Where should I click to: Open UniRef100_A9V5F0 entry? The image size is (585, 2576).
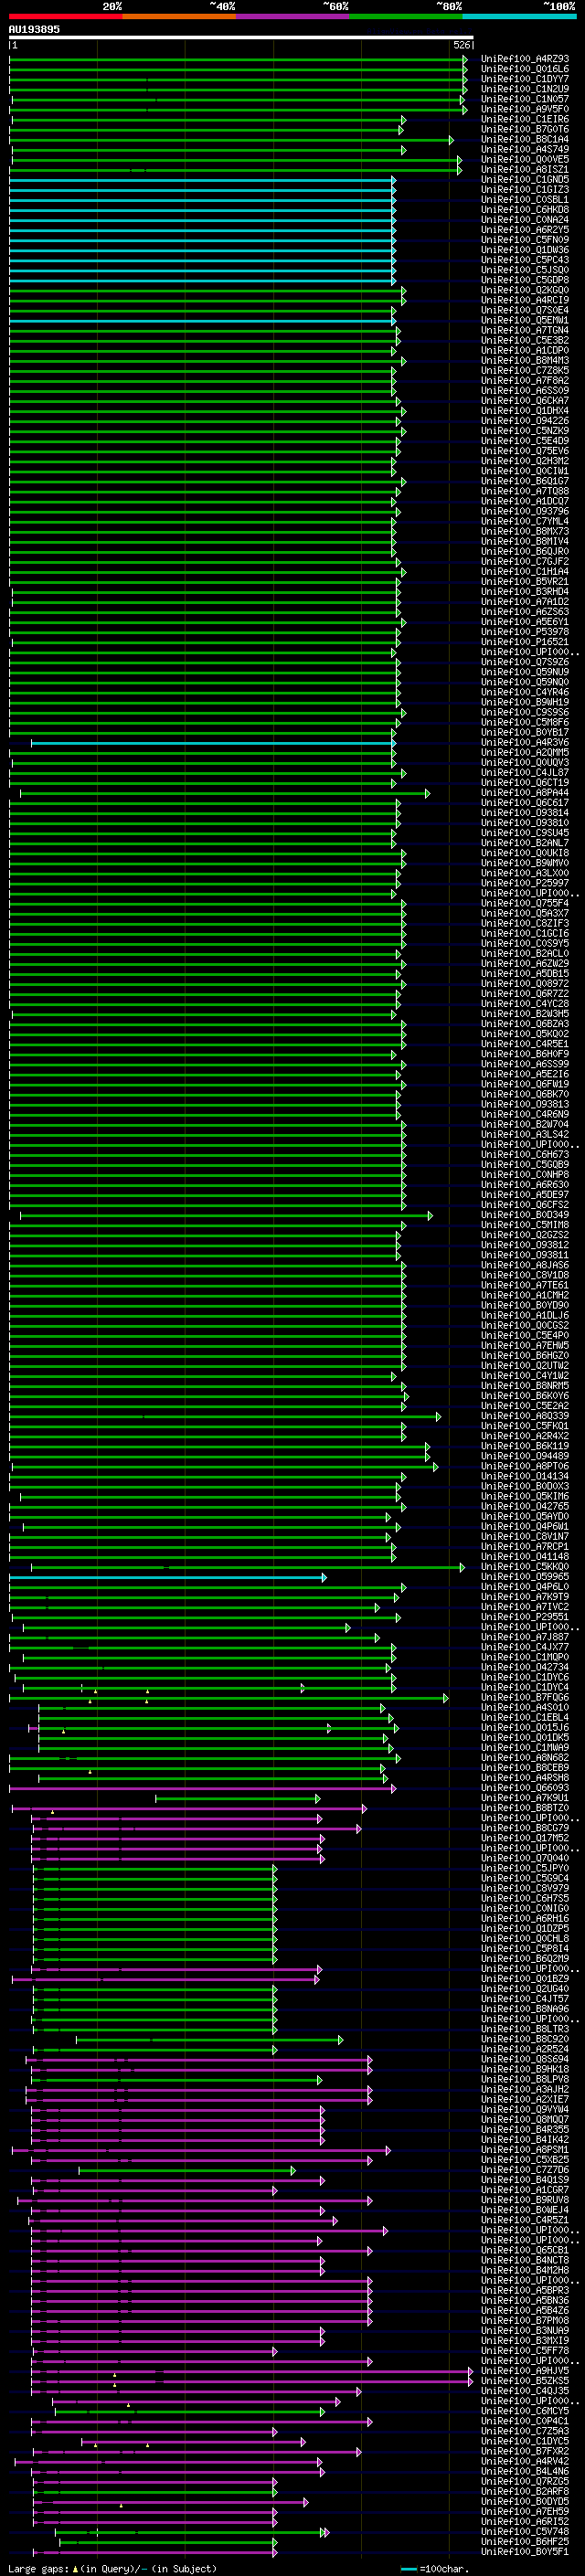coord(525,109)
